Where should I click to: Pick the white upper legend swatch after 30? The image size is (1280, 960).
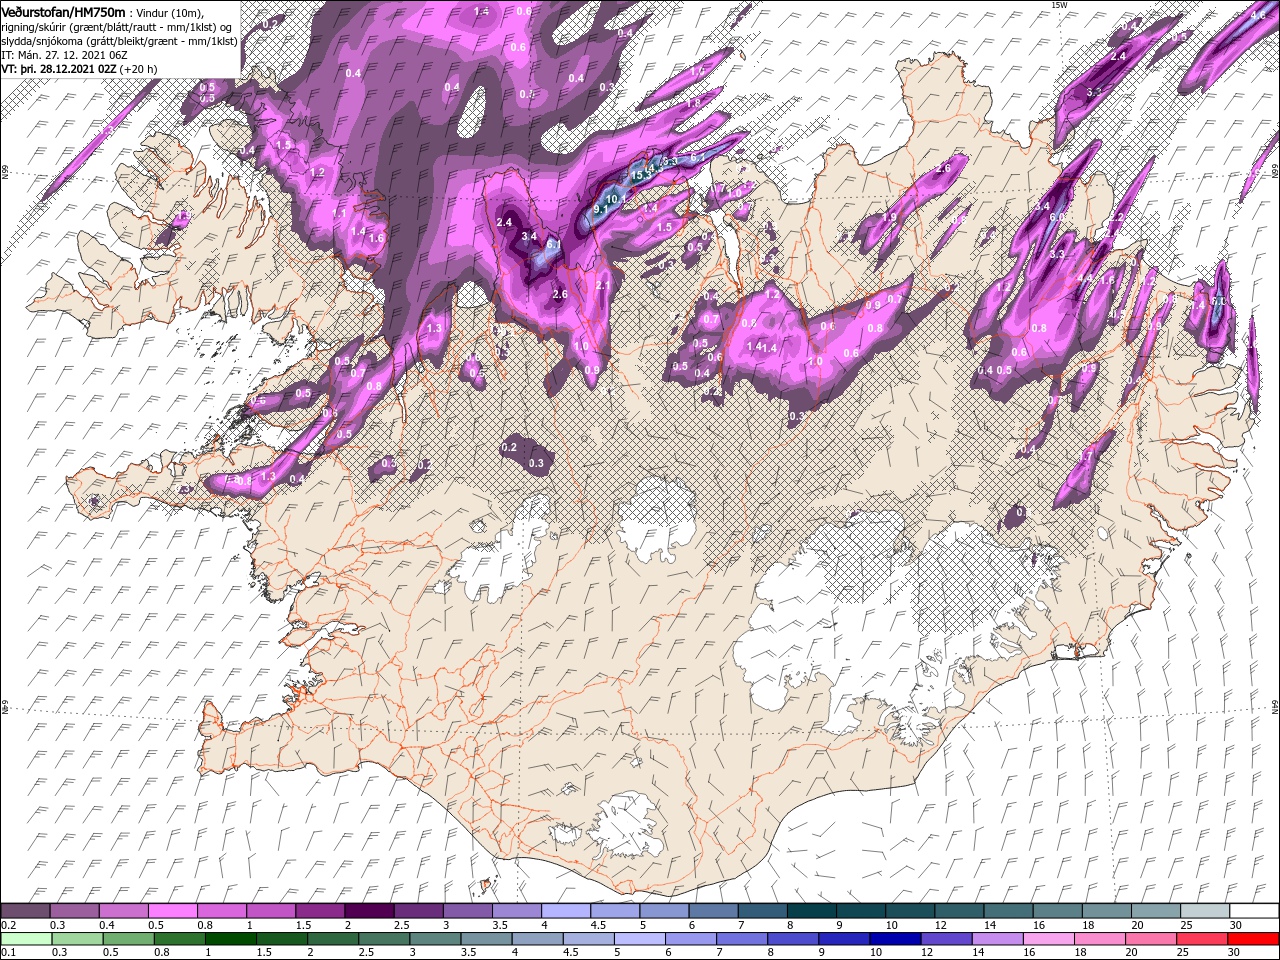(1253, 911)
